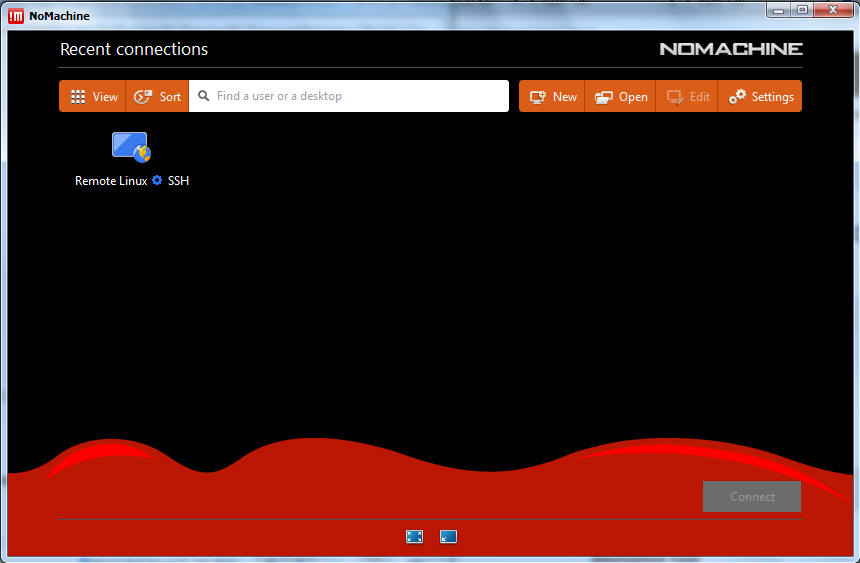Click the magnifier icon in search bar
The width and height of the screenshot is (860, 563).
(204, 96)
